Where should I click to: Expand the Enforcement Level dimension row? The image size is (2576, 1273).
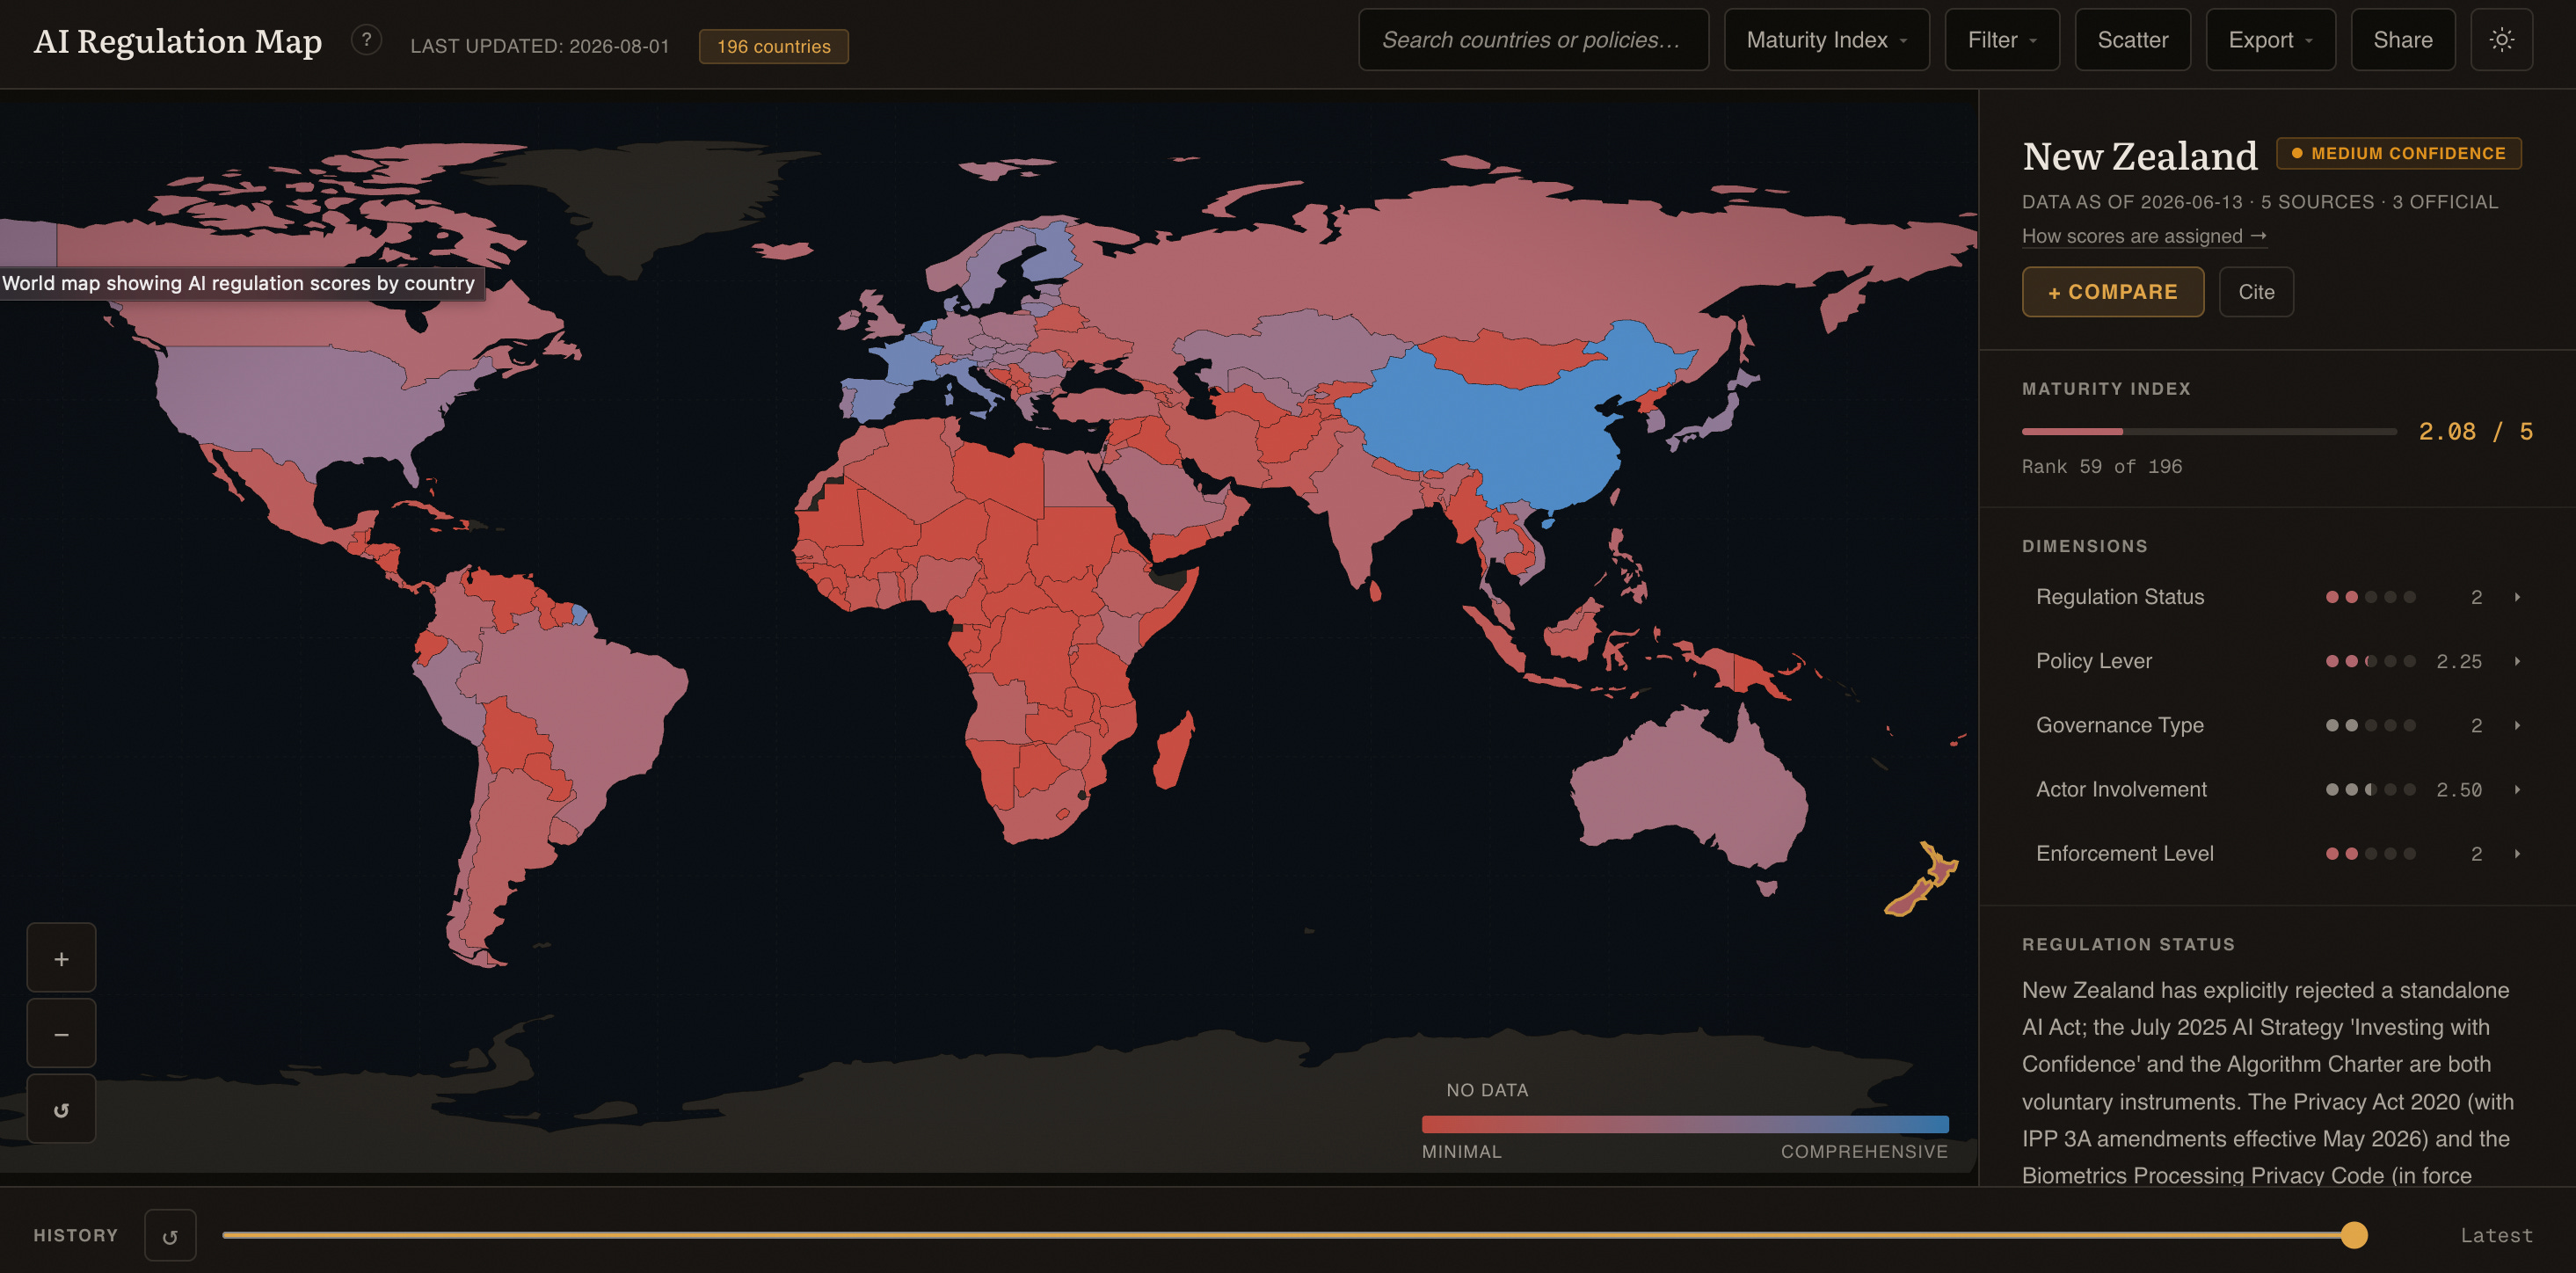click(x=2277, y=853)
